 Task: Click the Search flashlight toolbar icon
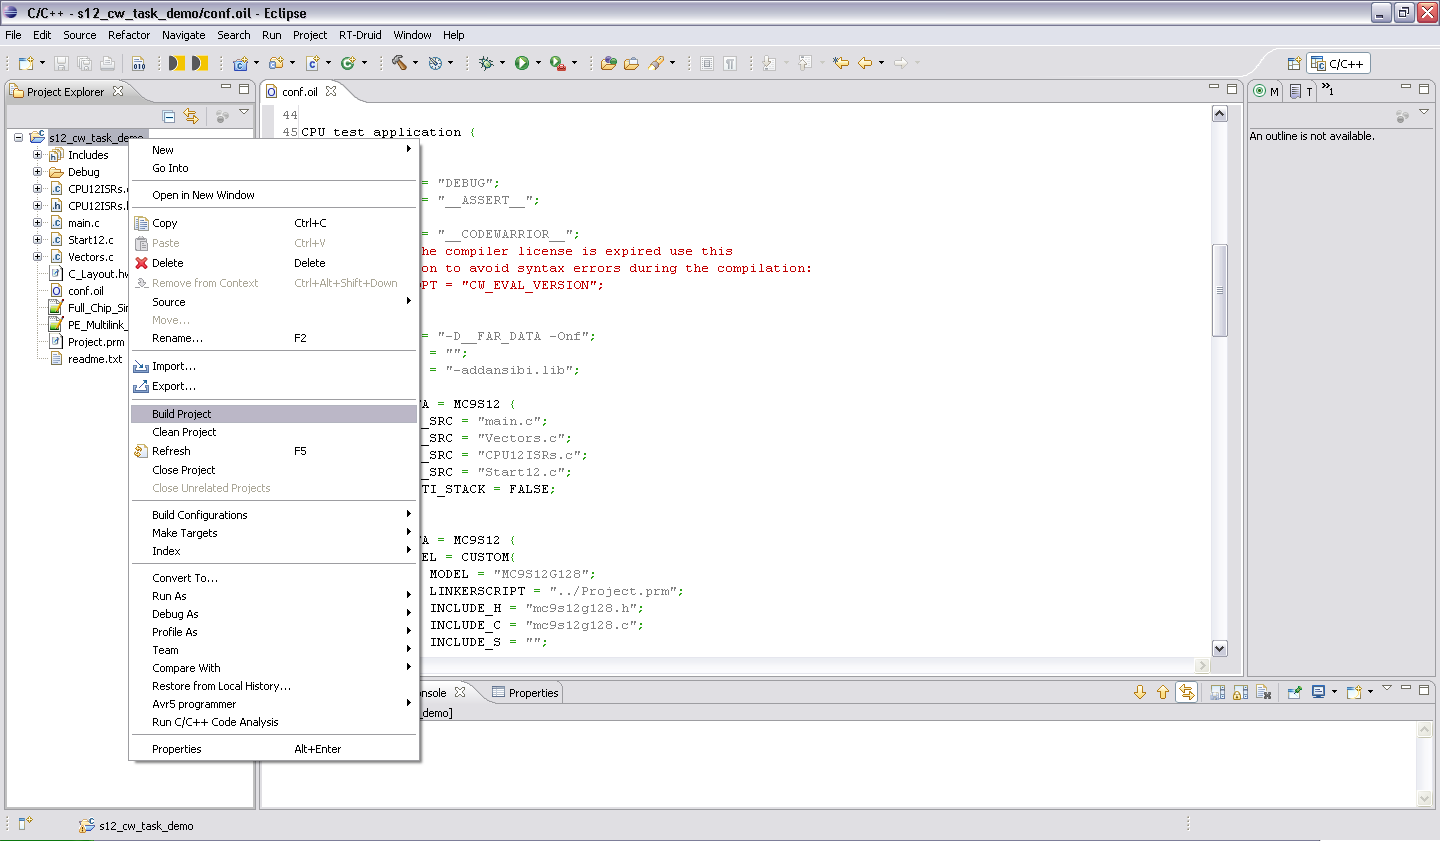[656, 63]
